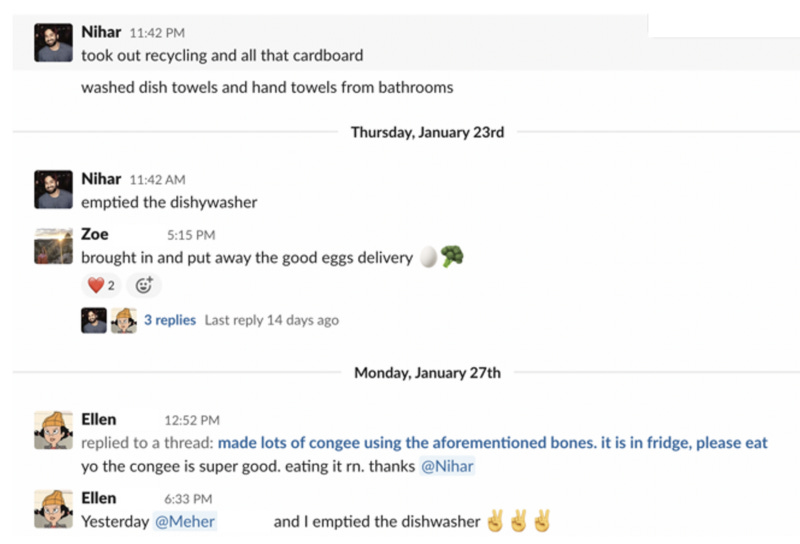Open the add reaction emoji button
Screen dimensions: 800x544
(x=144, y=285)
